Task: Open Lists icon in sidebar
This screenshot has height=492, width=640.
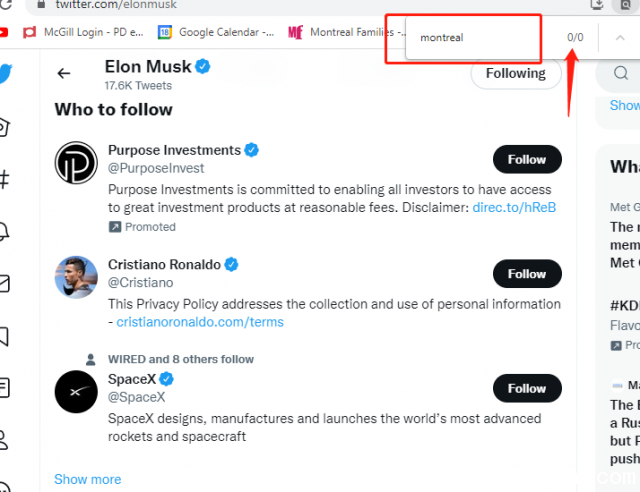Action: 4,387
